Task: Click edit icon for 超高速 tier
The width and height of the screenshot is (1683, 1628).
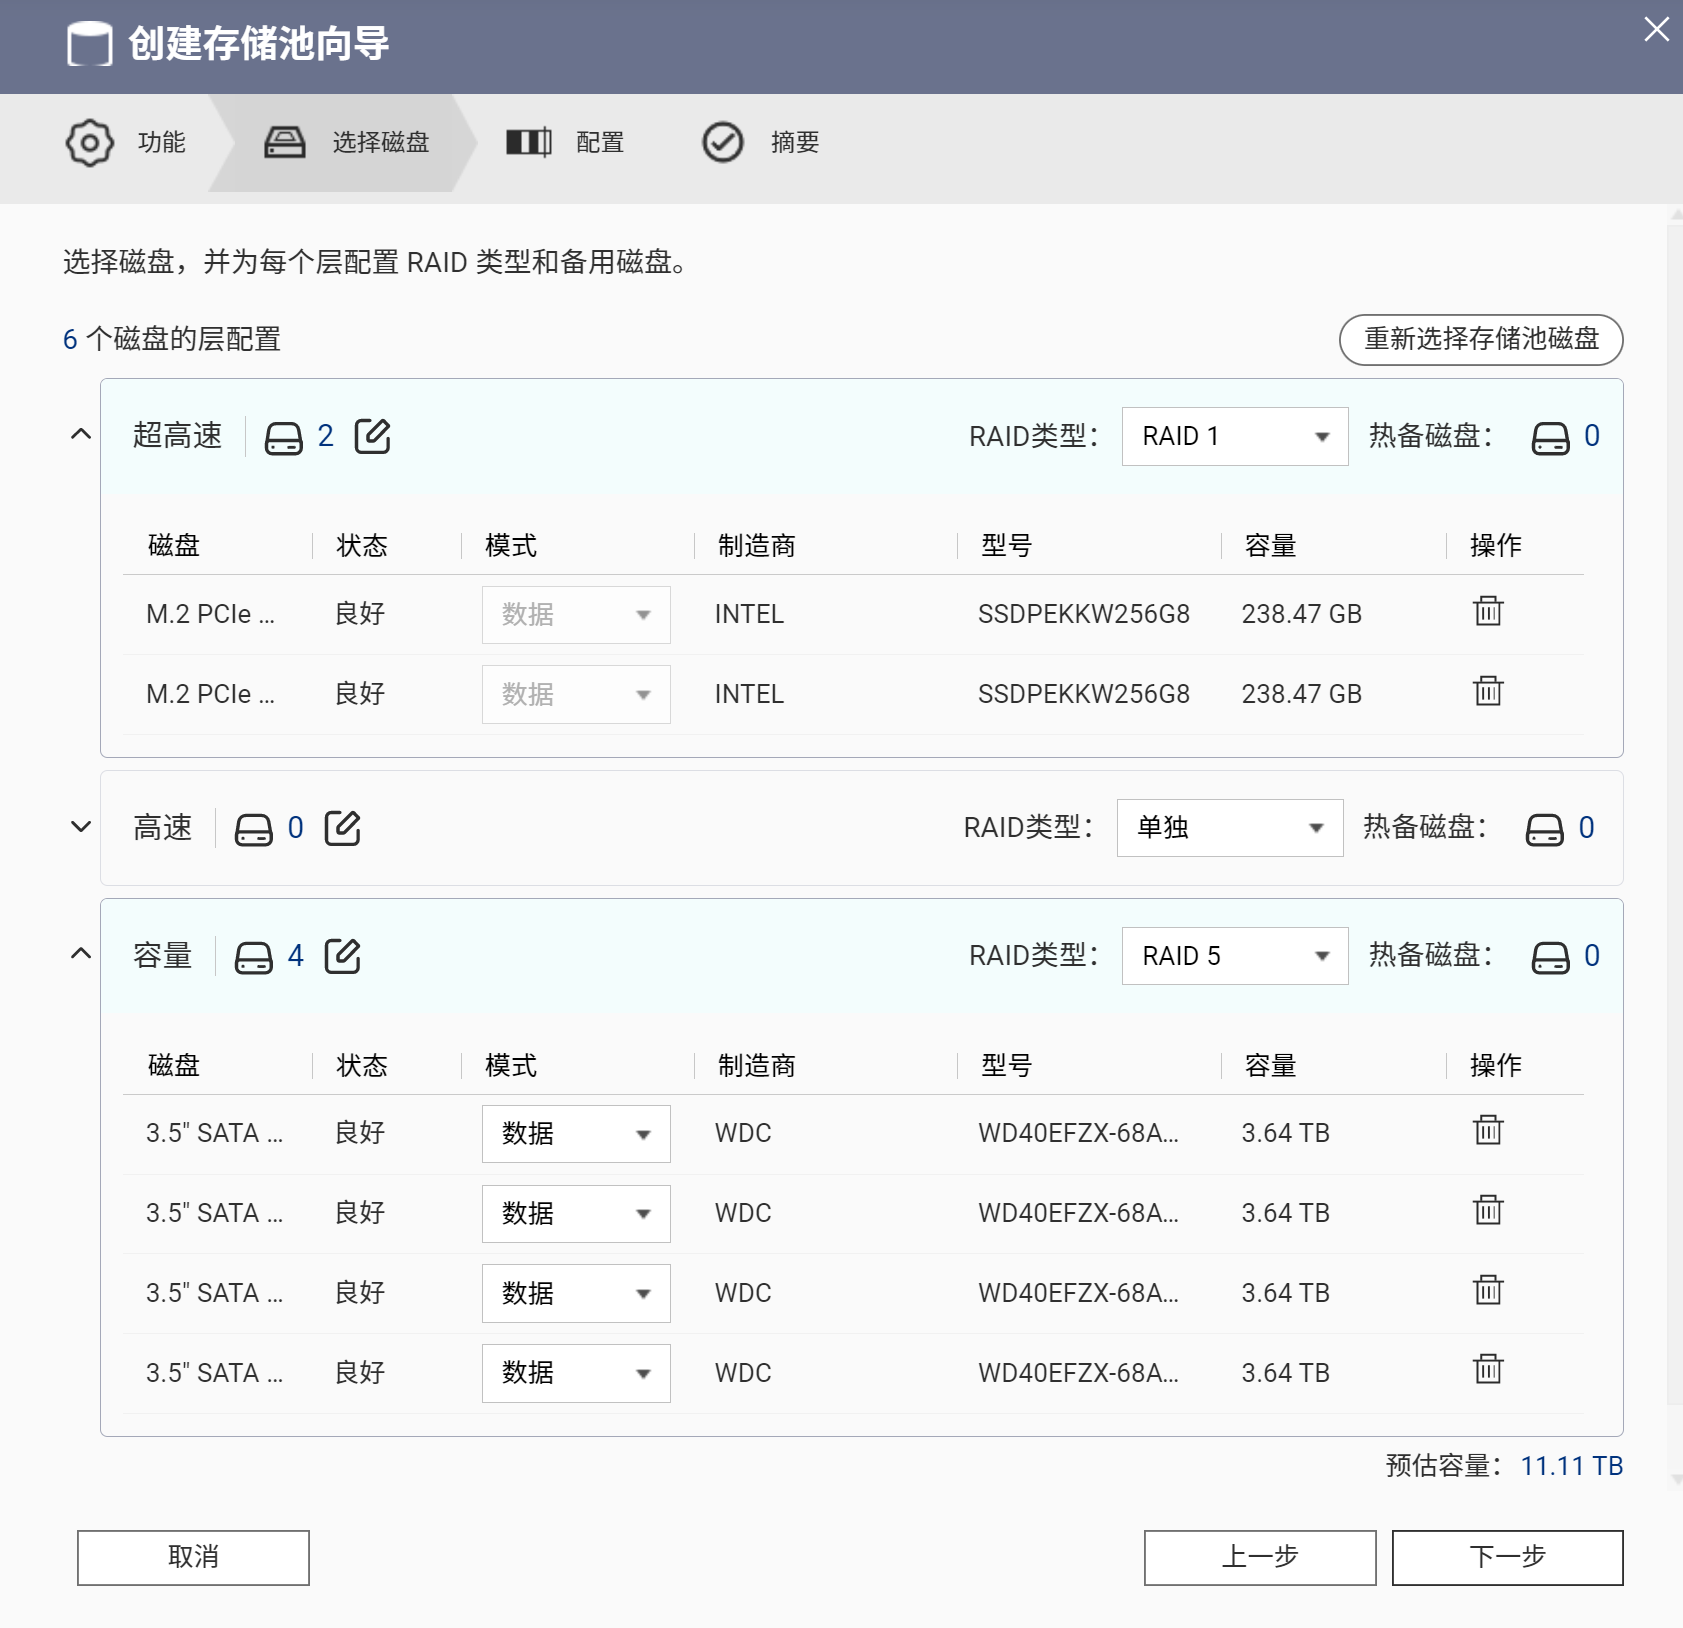Action: (372, 436)
